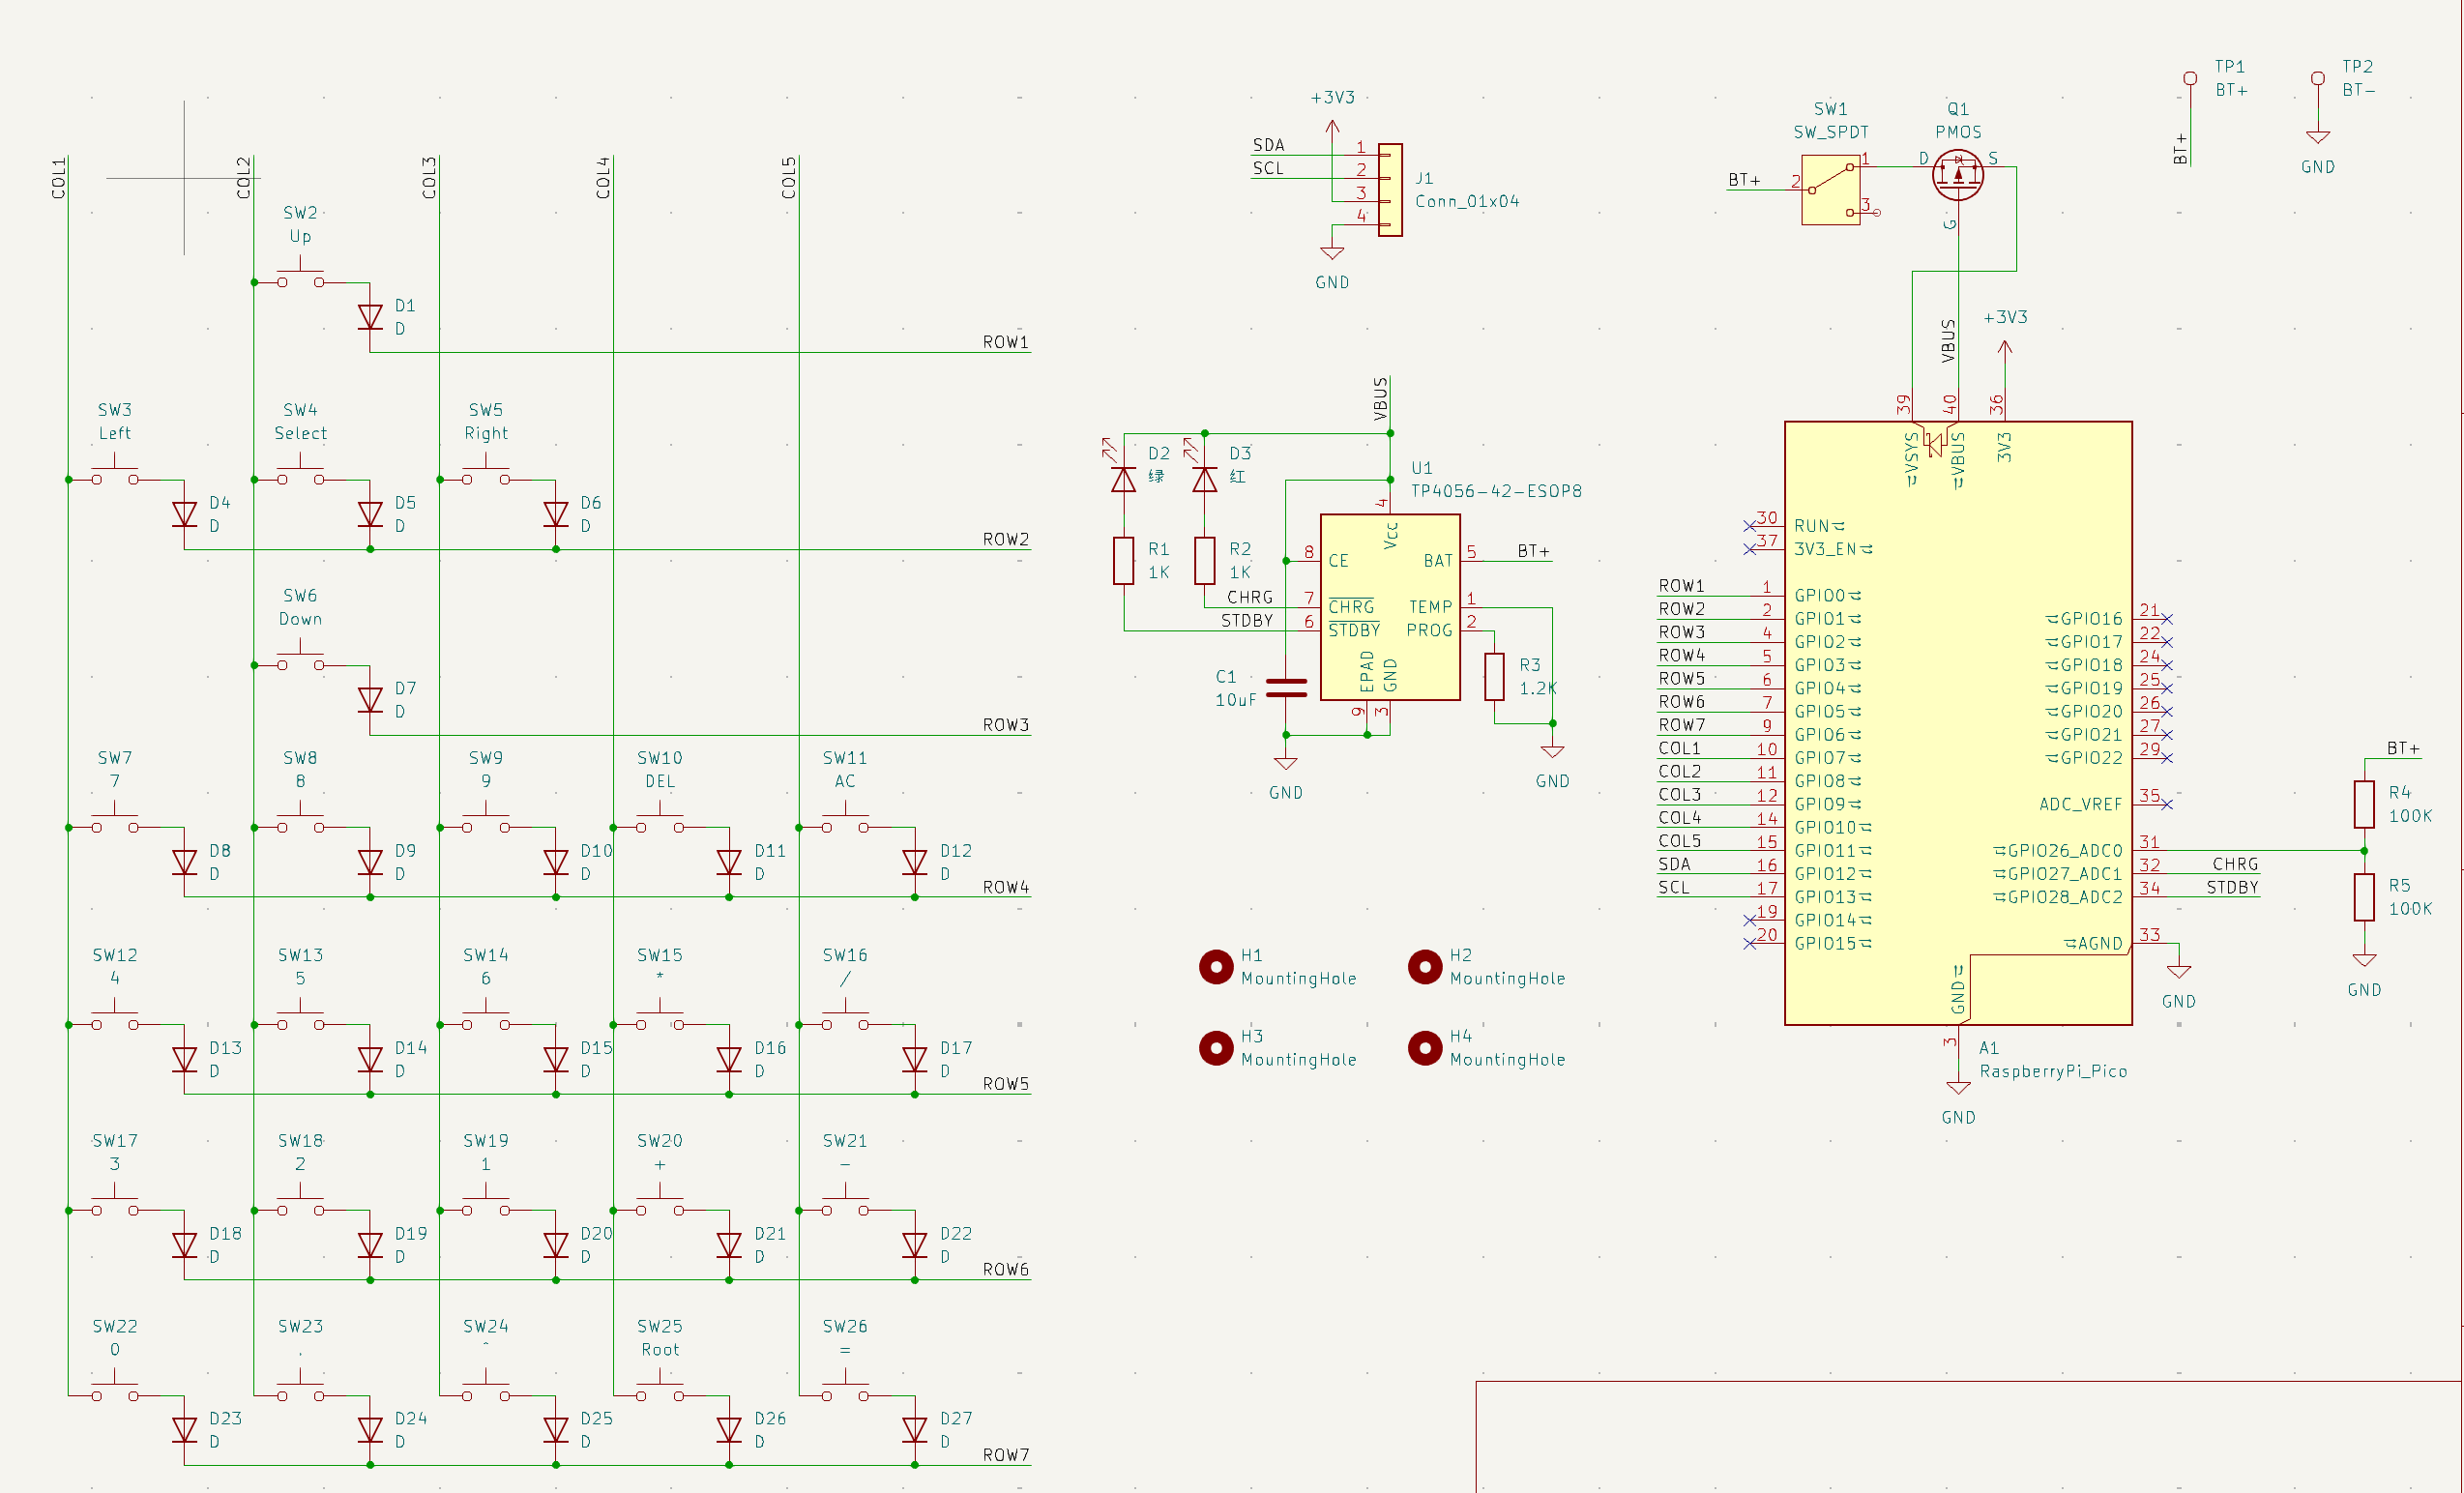Pick the D7 diode symbol
The width and height of the screenshot is (2464, 1493).
(370, 700)
